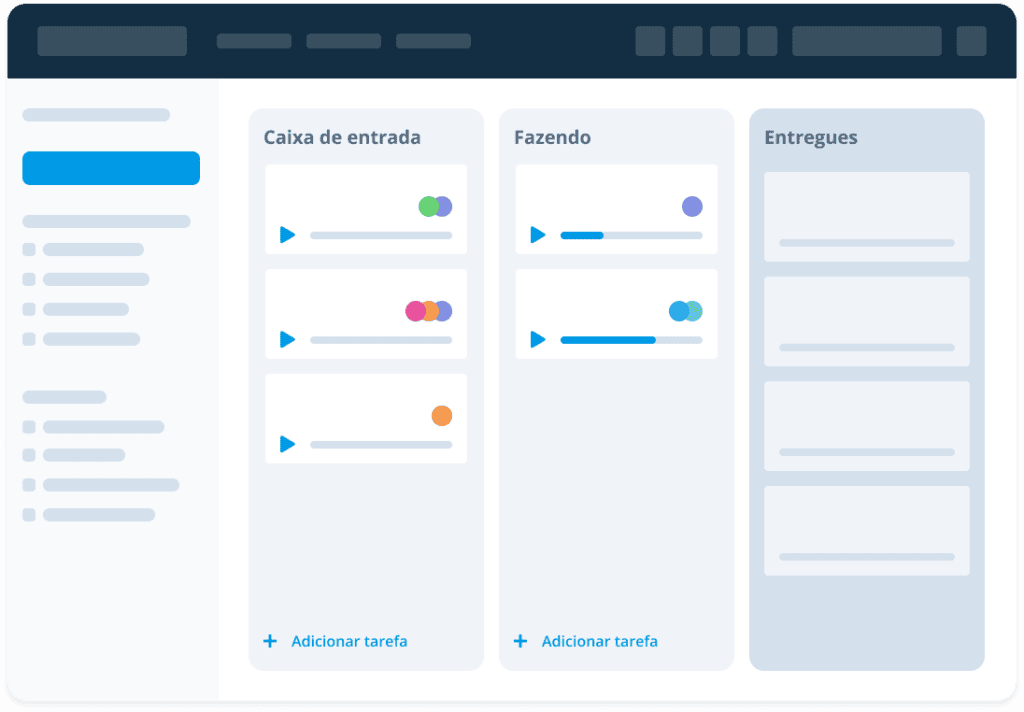Start timer on Fazendo card with single purple avatar
Viewport: 1024px width, 712px height.
point(537,235)
